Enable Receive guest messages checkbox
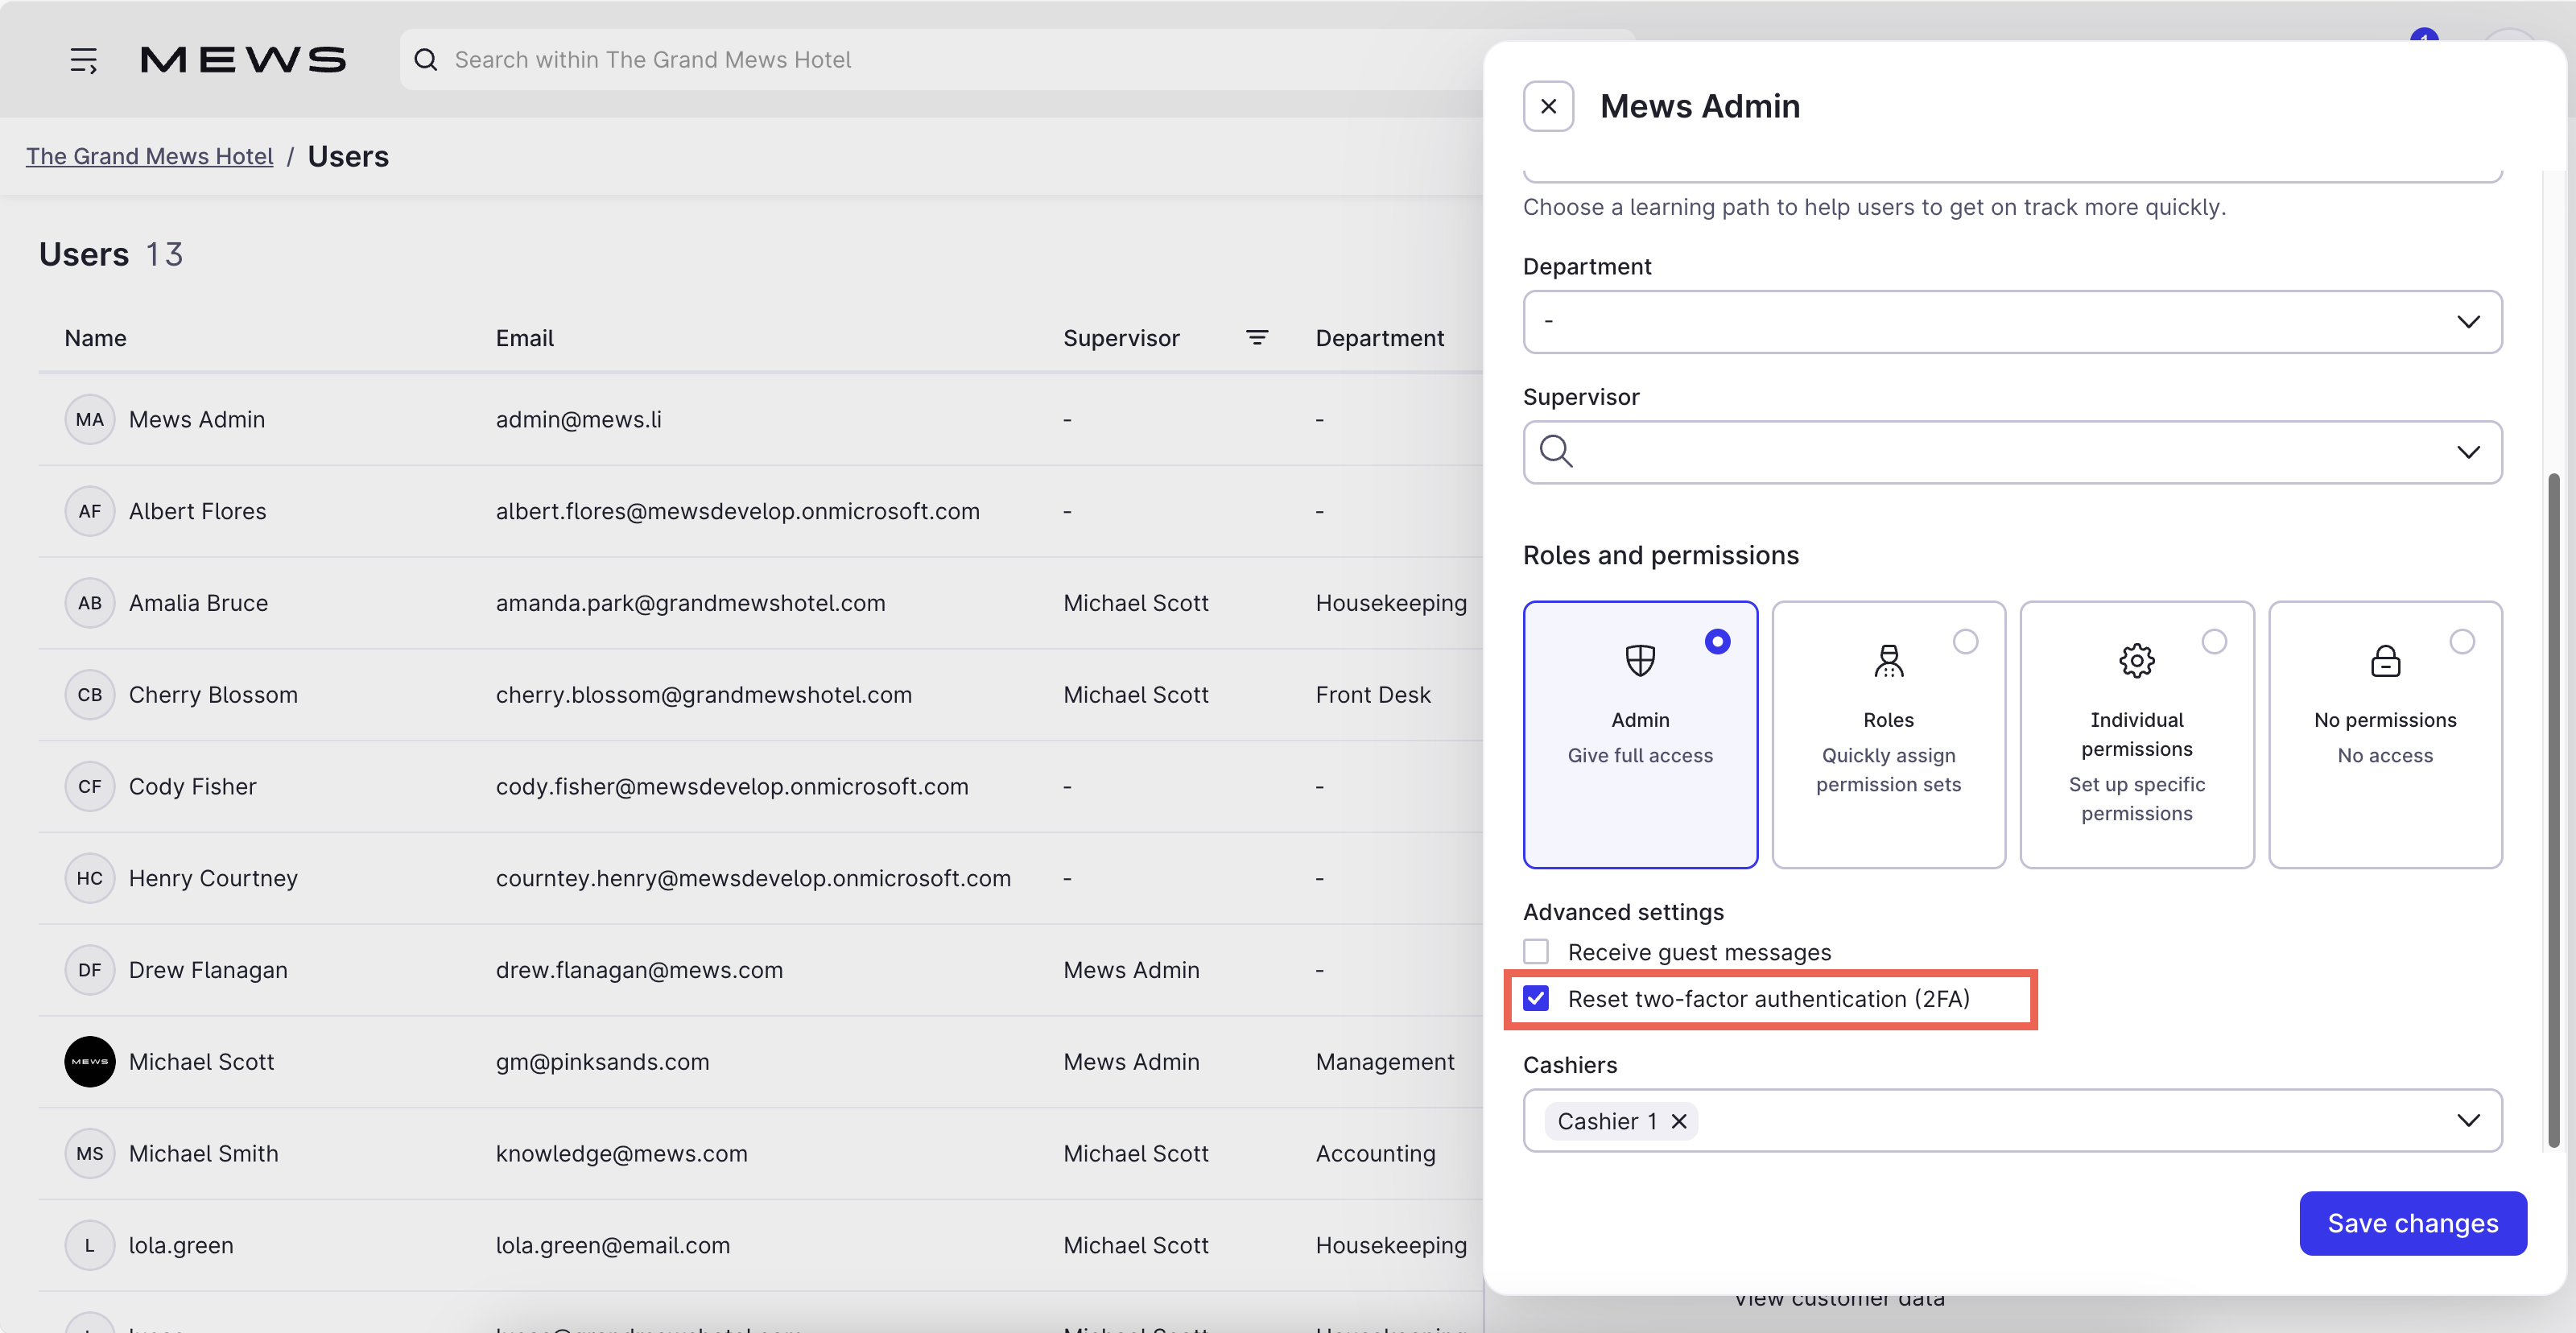The height and width of the screenshot is (1333, 2576). point(1536,951)
